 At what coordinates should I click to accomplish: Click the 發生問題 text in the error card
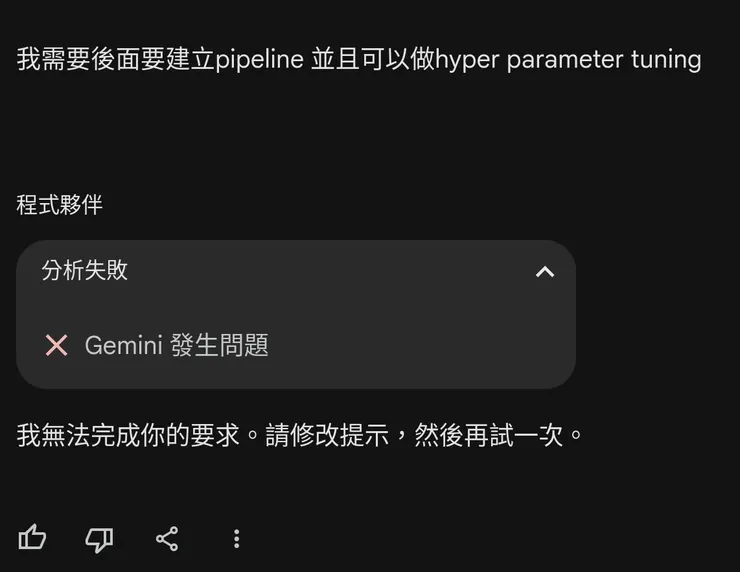coord(221,345)
